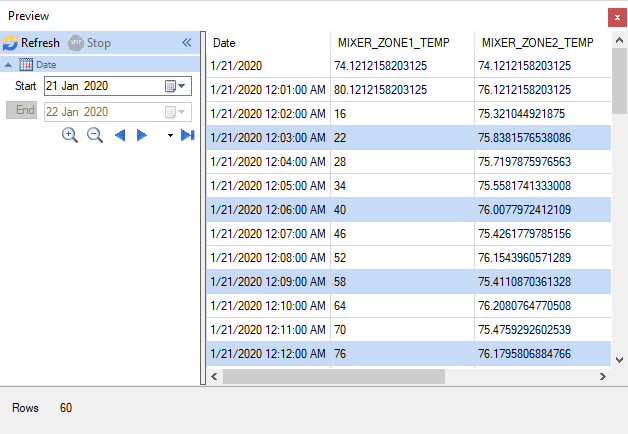Select the 1/21/2020 12:12:00 AM row

[x=409, y=354]
